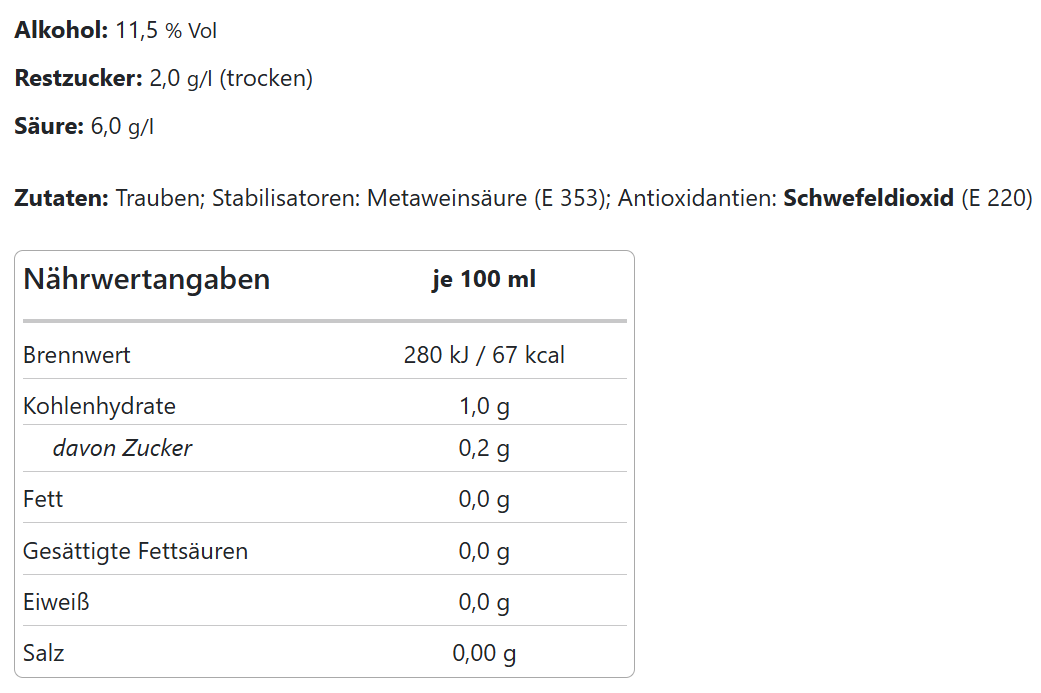
Task: Click the 0,00 g Salz value
Action: coord(484,655)
